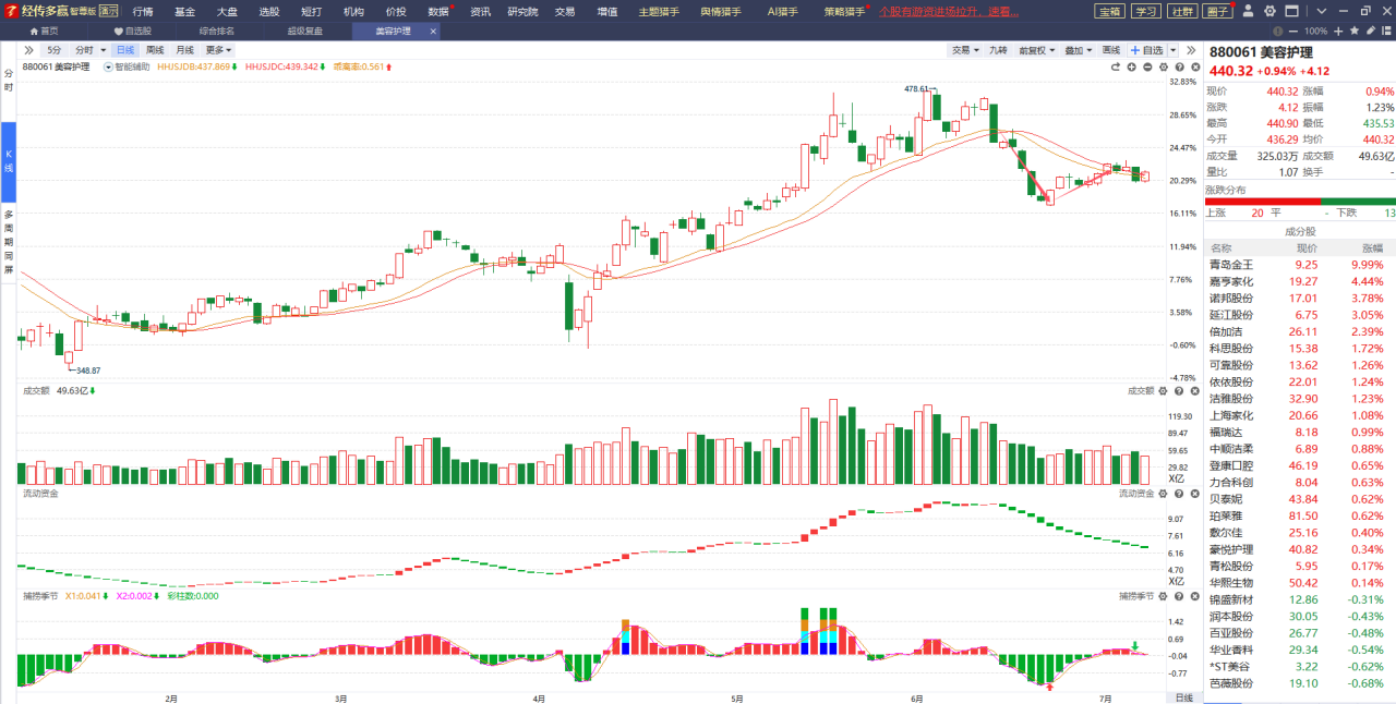1396x704 pixels.
Task: Open the 叠加 dropdown
Action: (x=1076, y=50)
